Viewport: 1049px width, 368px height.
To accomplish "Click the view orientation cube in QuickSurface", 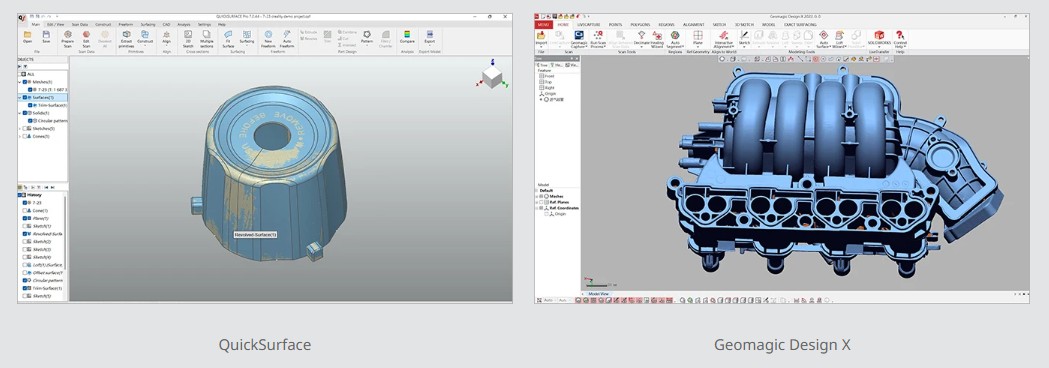I will 493,76.
